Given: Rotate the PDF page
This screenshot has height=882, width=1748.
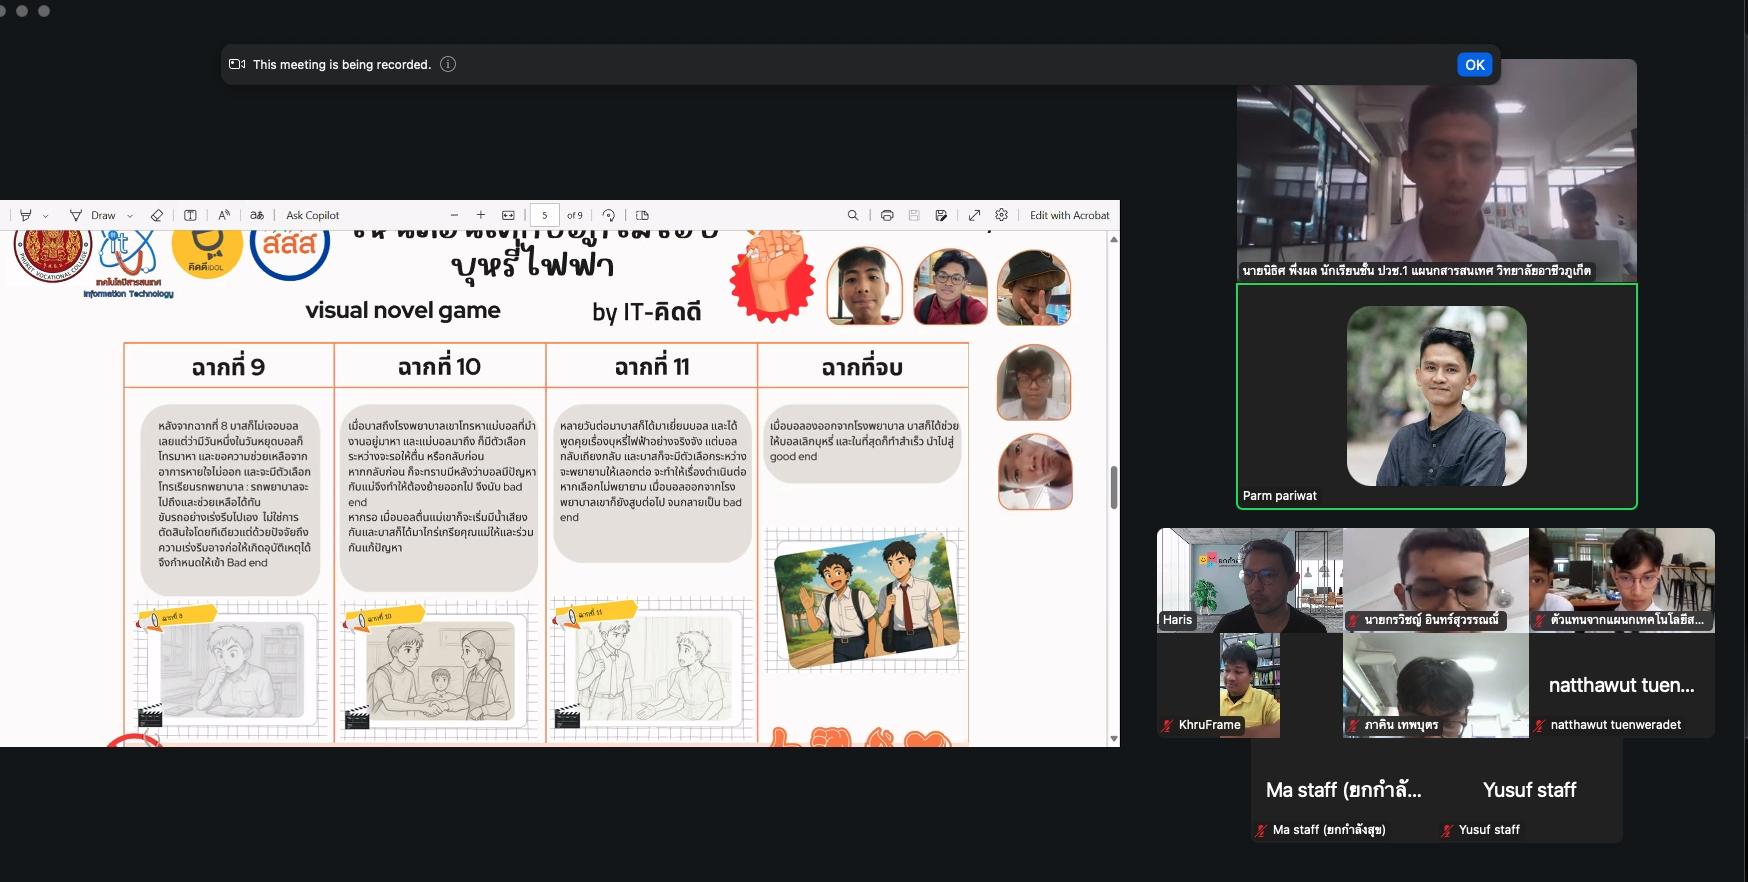Looking at the screenshot, I should coord(609,215).
